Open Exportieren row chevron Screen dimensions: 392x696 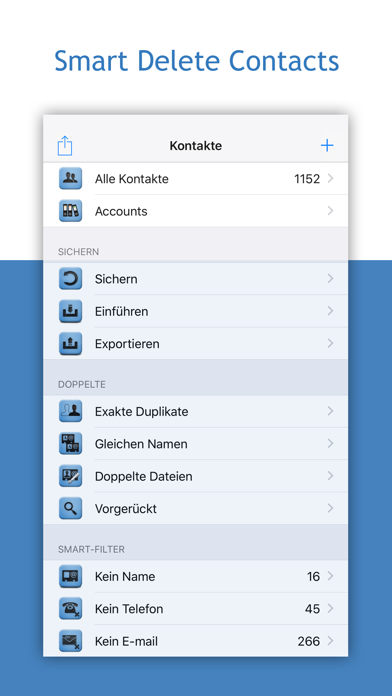click(x=330, y=343)
